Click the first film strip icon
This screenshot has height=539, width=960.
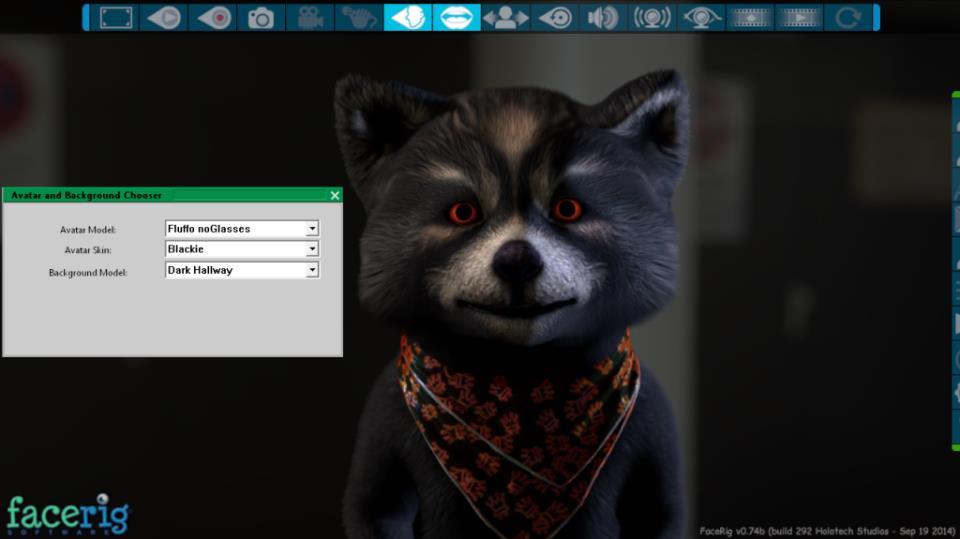point(749,17)
